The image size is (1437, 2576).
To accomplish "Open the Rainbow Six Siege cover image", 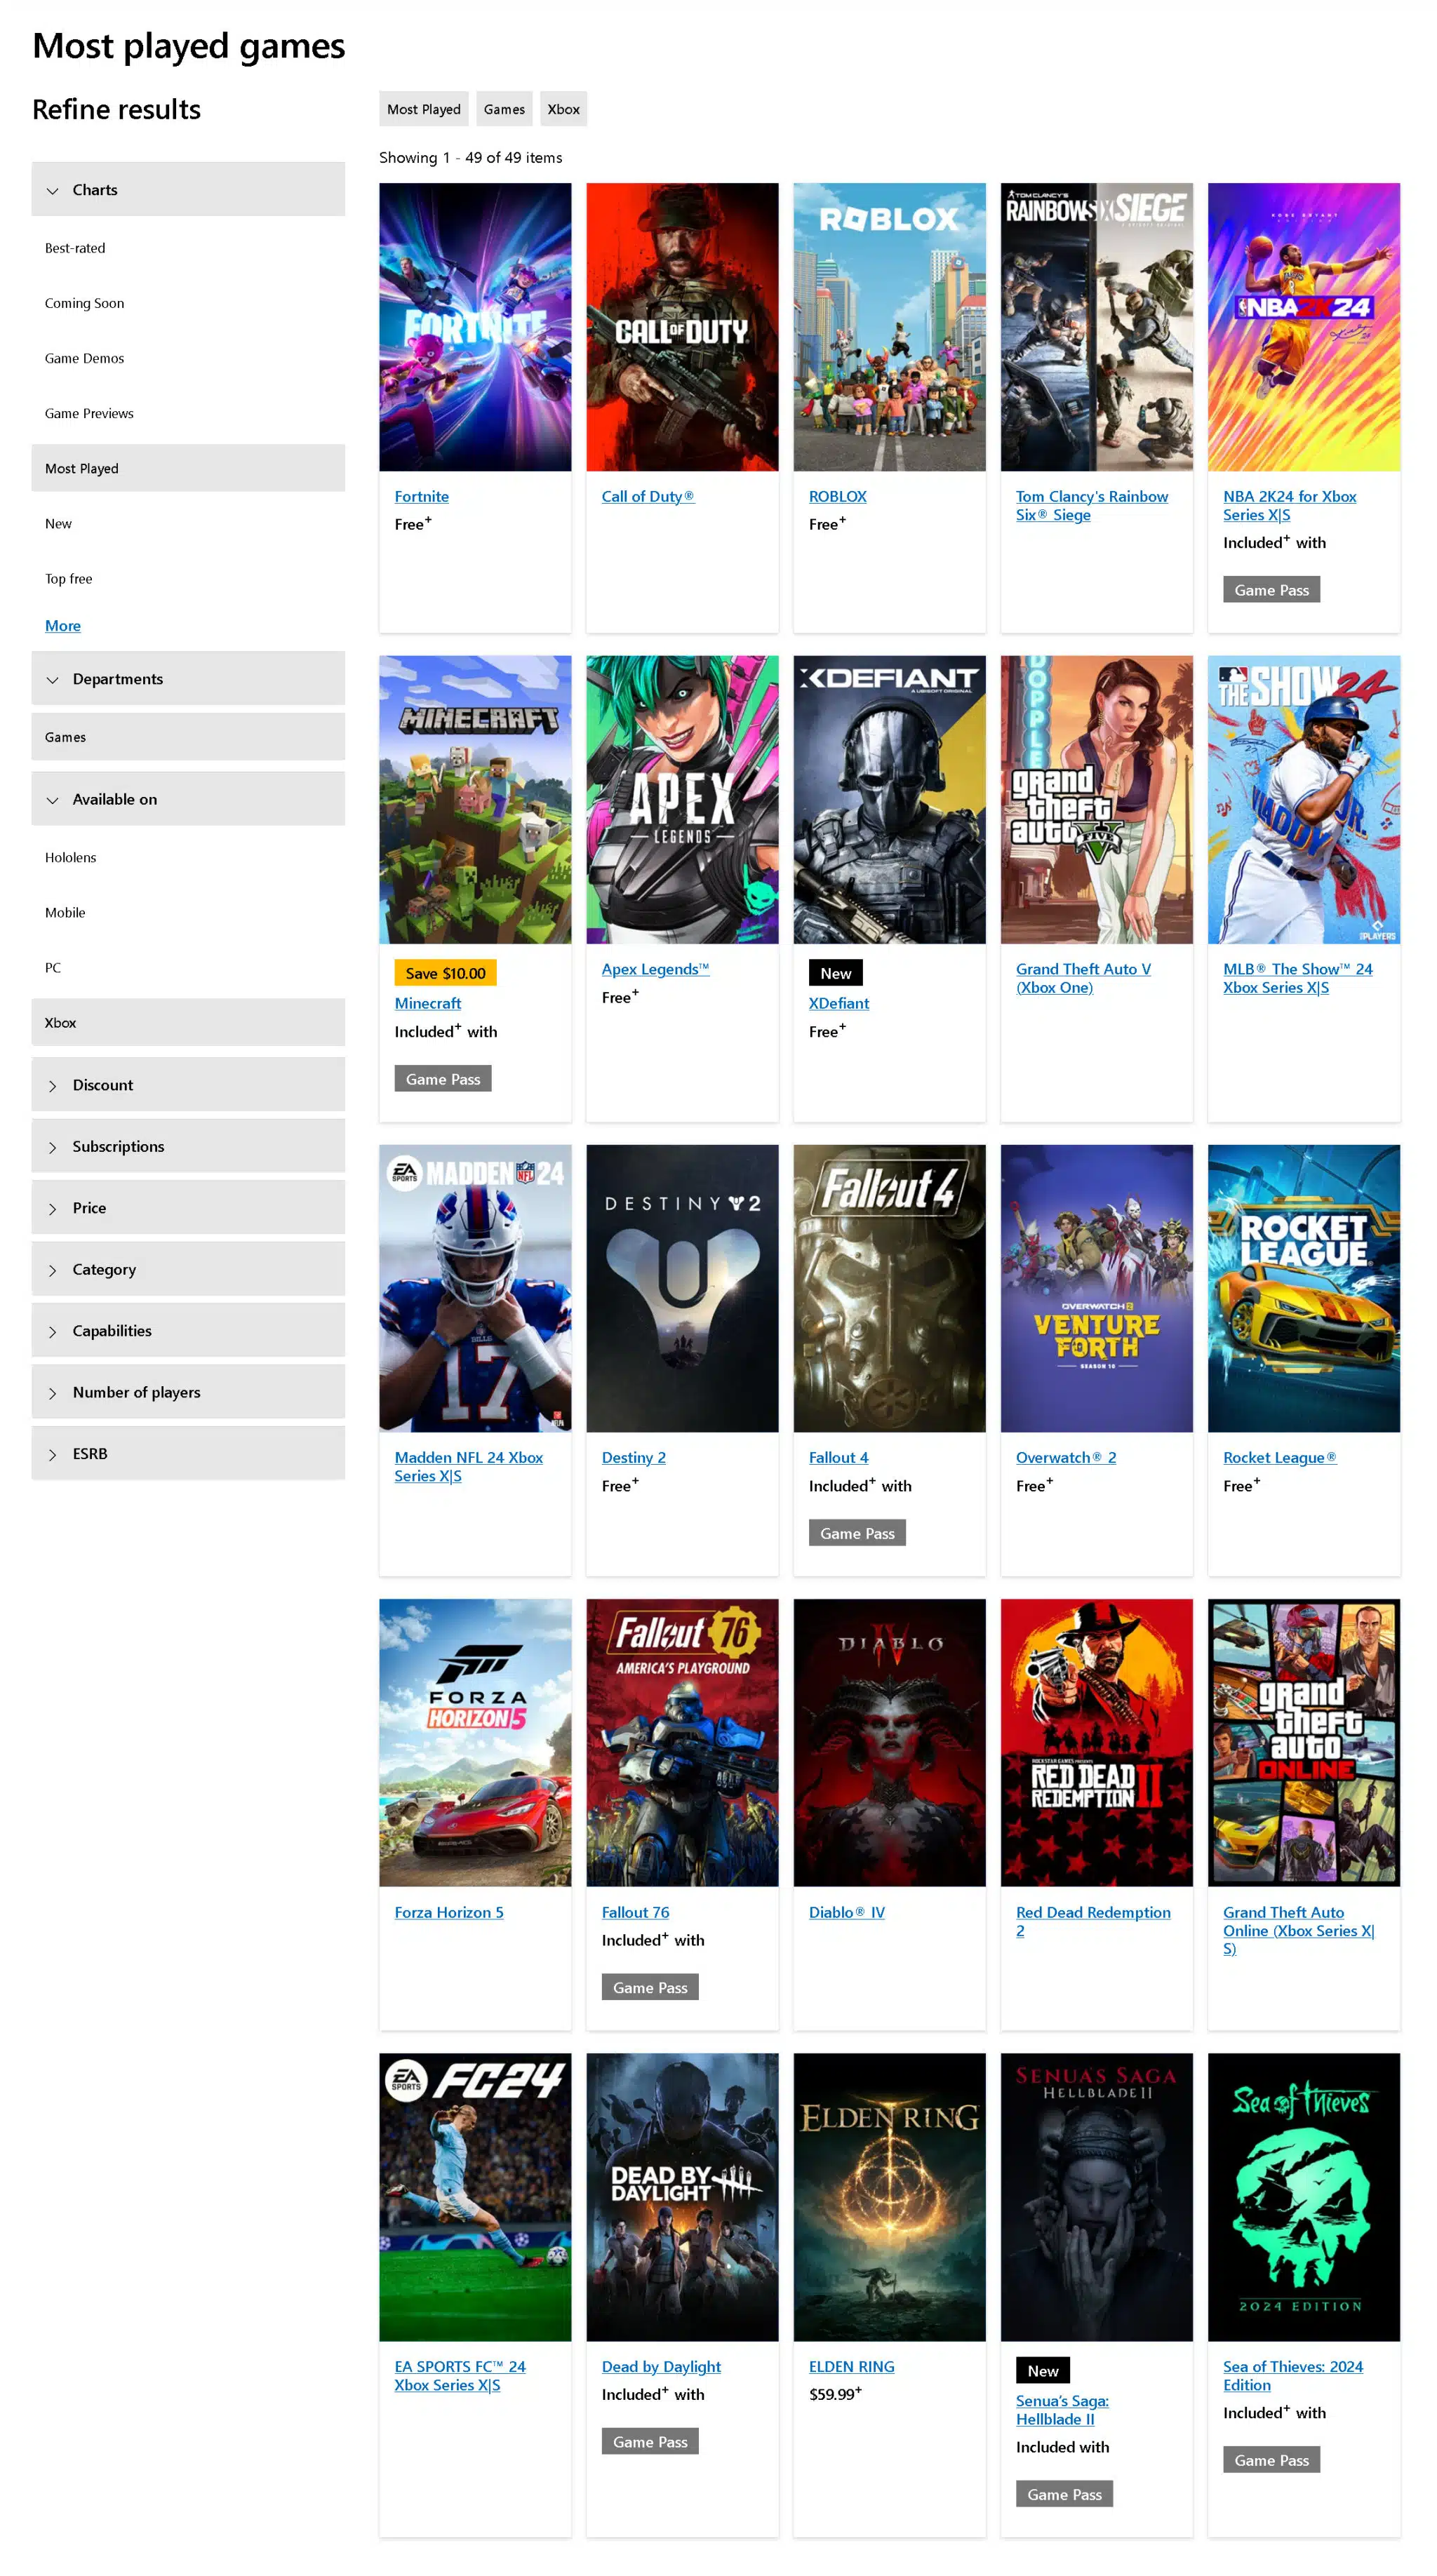I will [x=1097, y=327].
